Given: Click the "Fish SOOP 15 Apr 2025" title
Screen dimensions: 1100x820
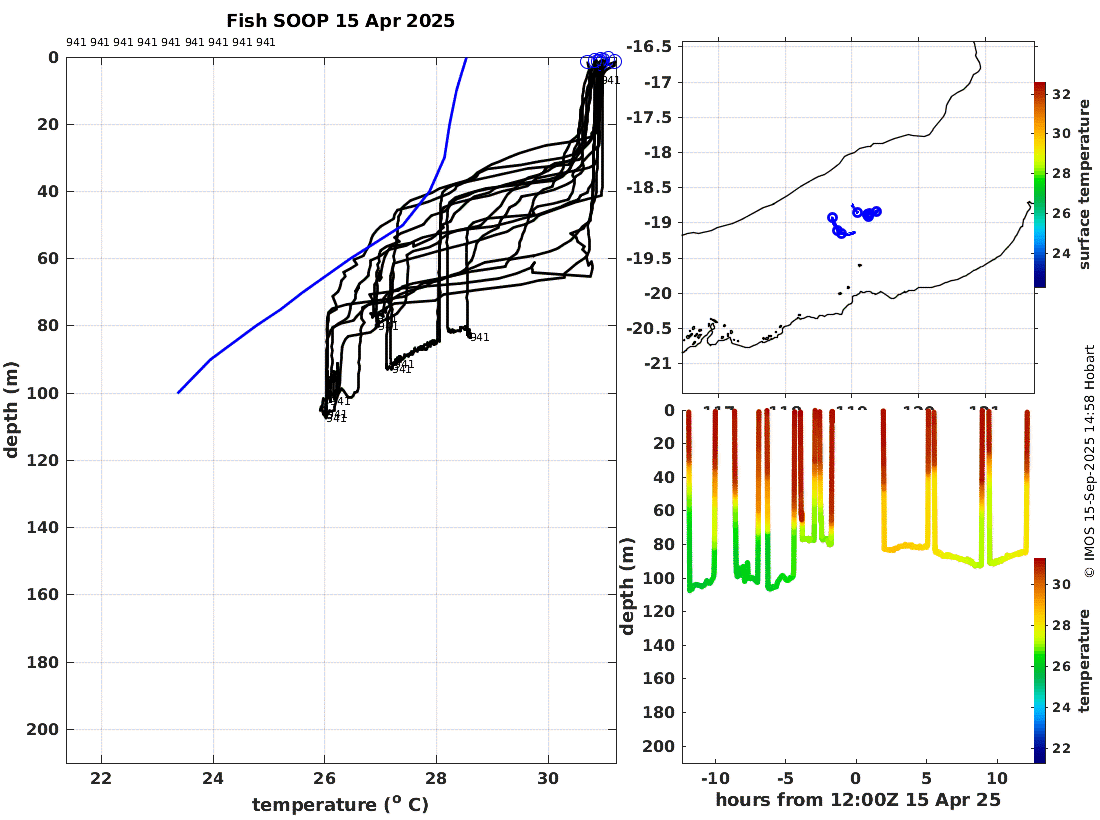Looking at the screenshot, I should click(x=340, y=21).
